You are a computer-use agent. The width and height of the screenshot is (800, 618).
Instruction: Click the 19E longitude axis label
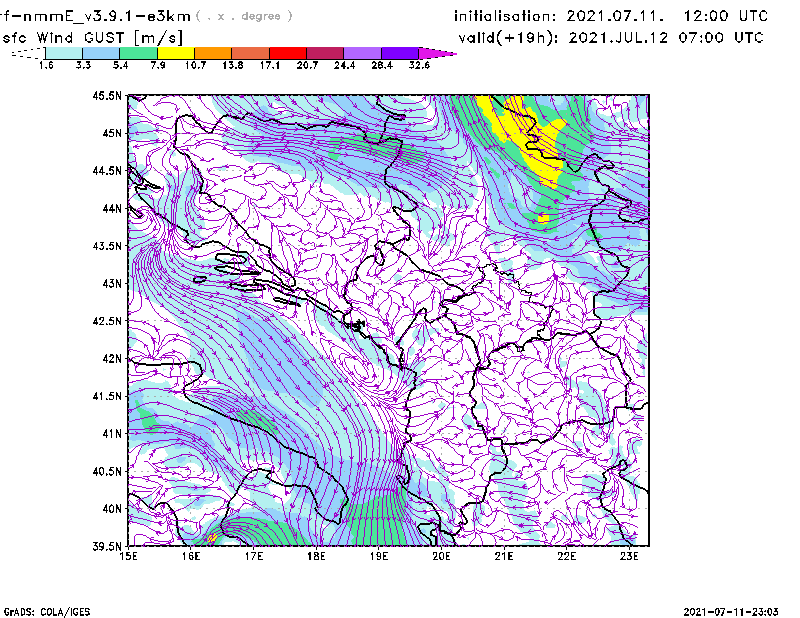tap(379, 558)
